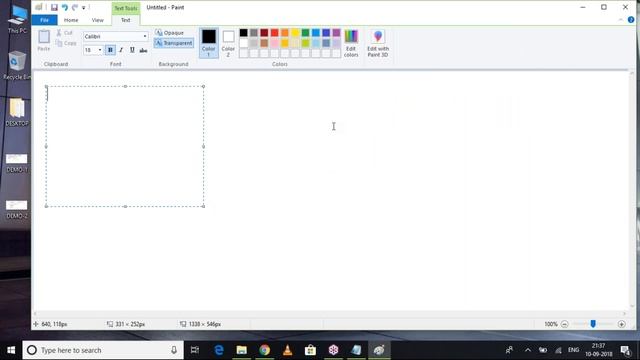Pick the pink palette swatch
This screenshot has width=640, height=360.
coord(275,43)
